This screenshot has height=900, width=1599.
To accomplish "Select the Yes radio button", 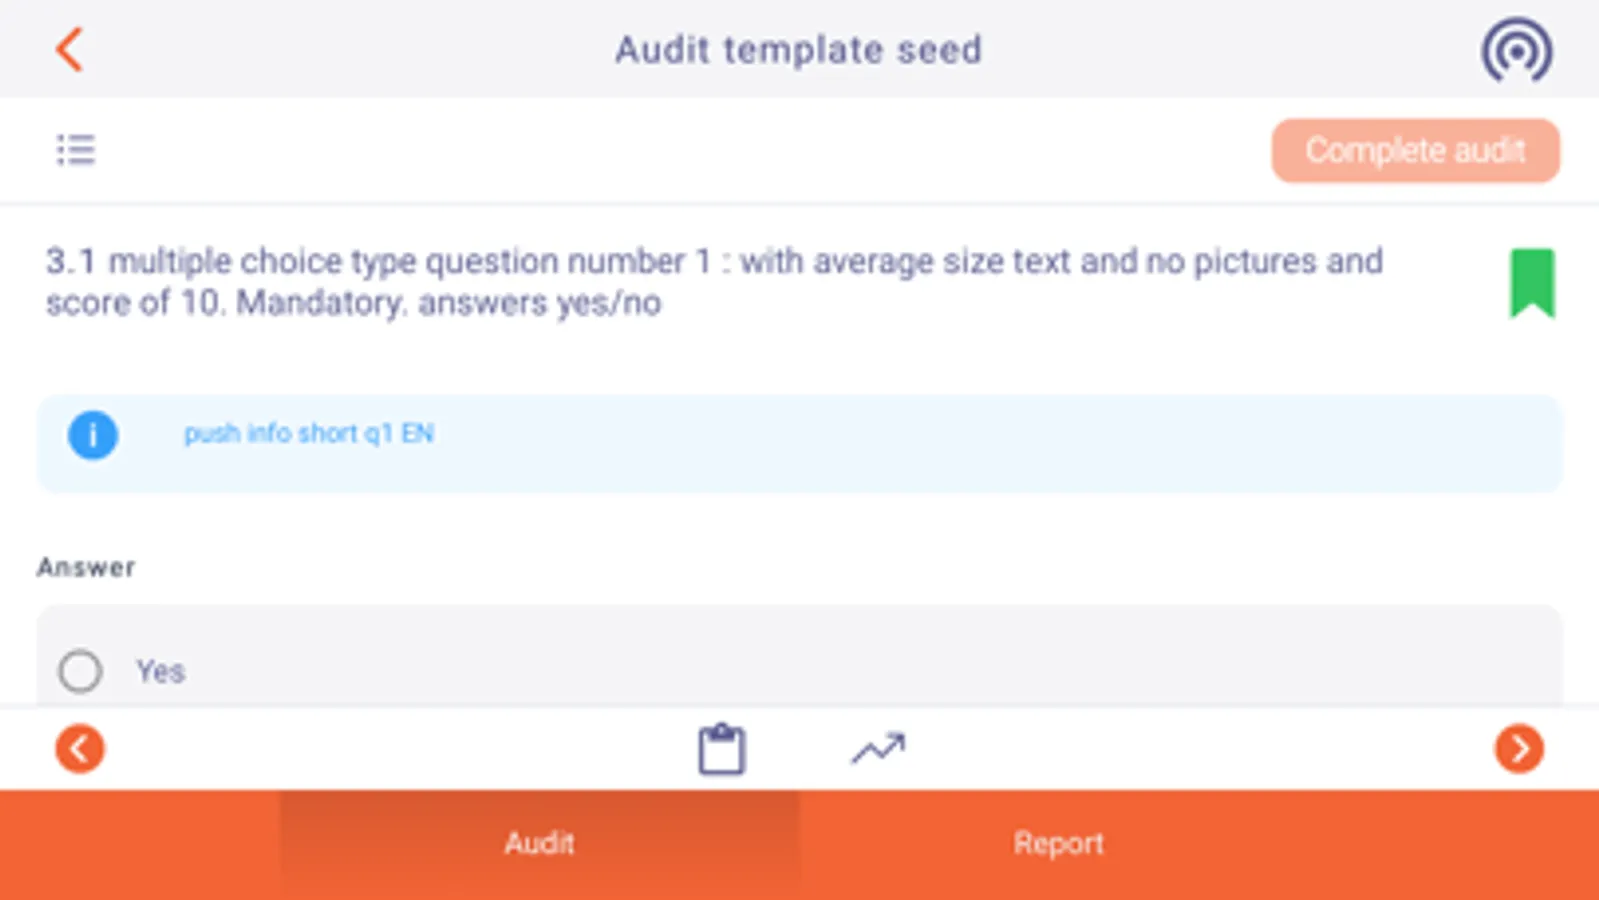I will (80, 671).
